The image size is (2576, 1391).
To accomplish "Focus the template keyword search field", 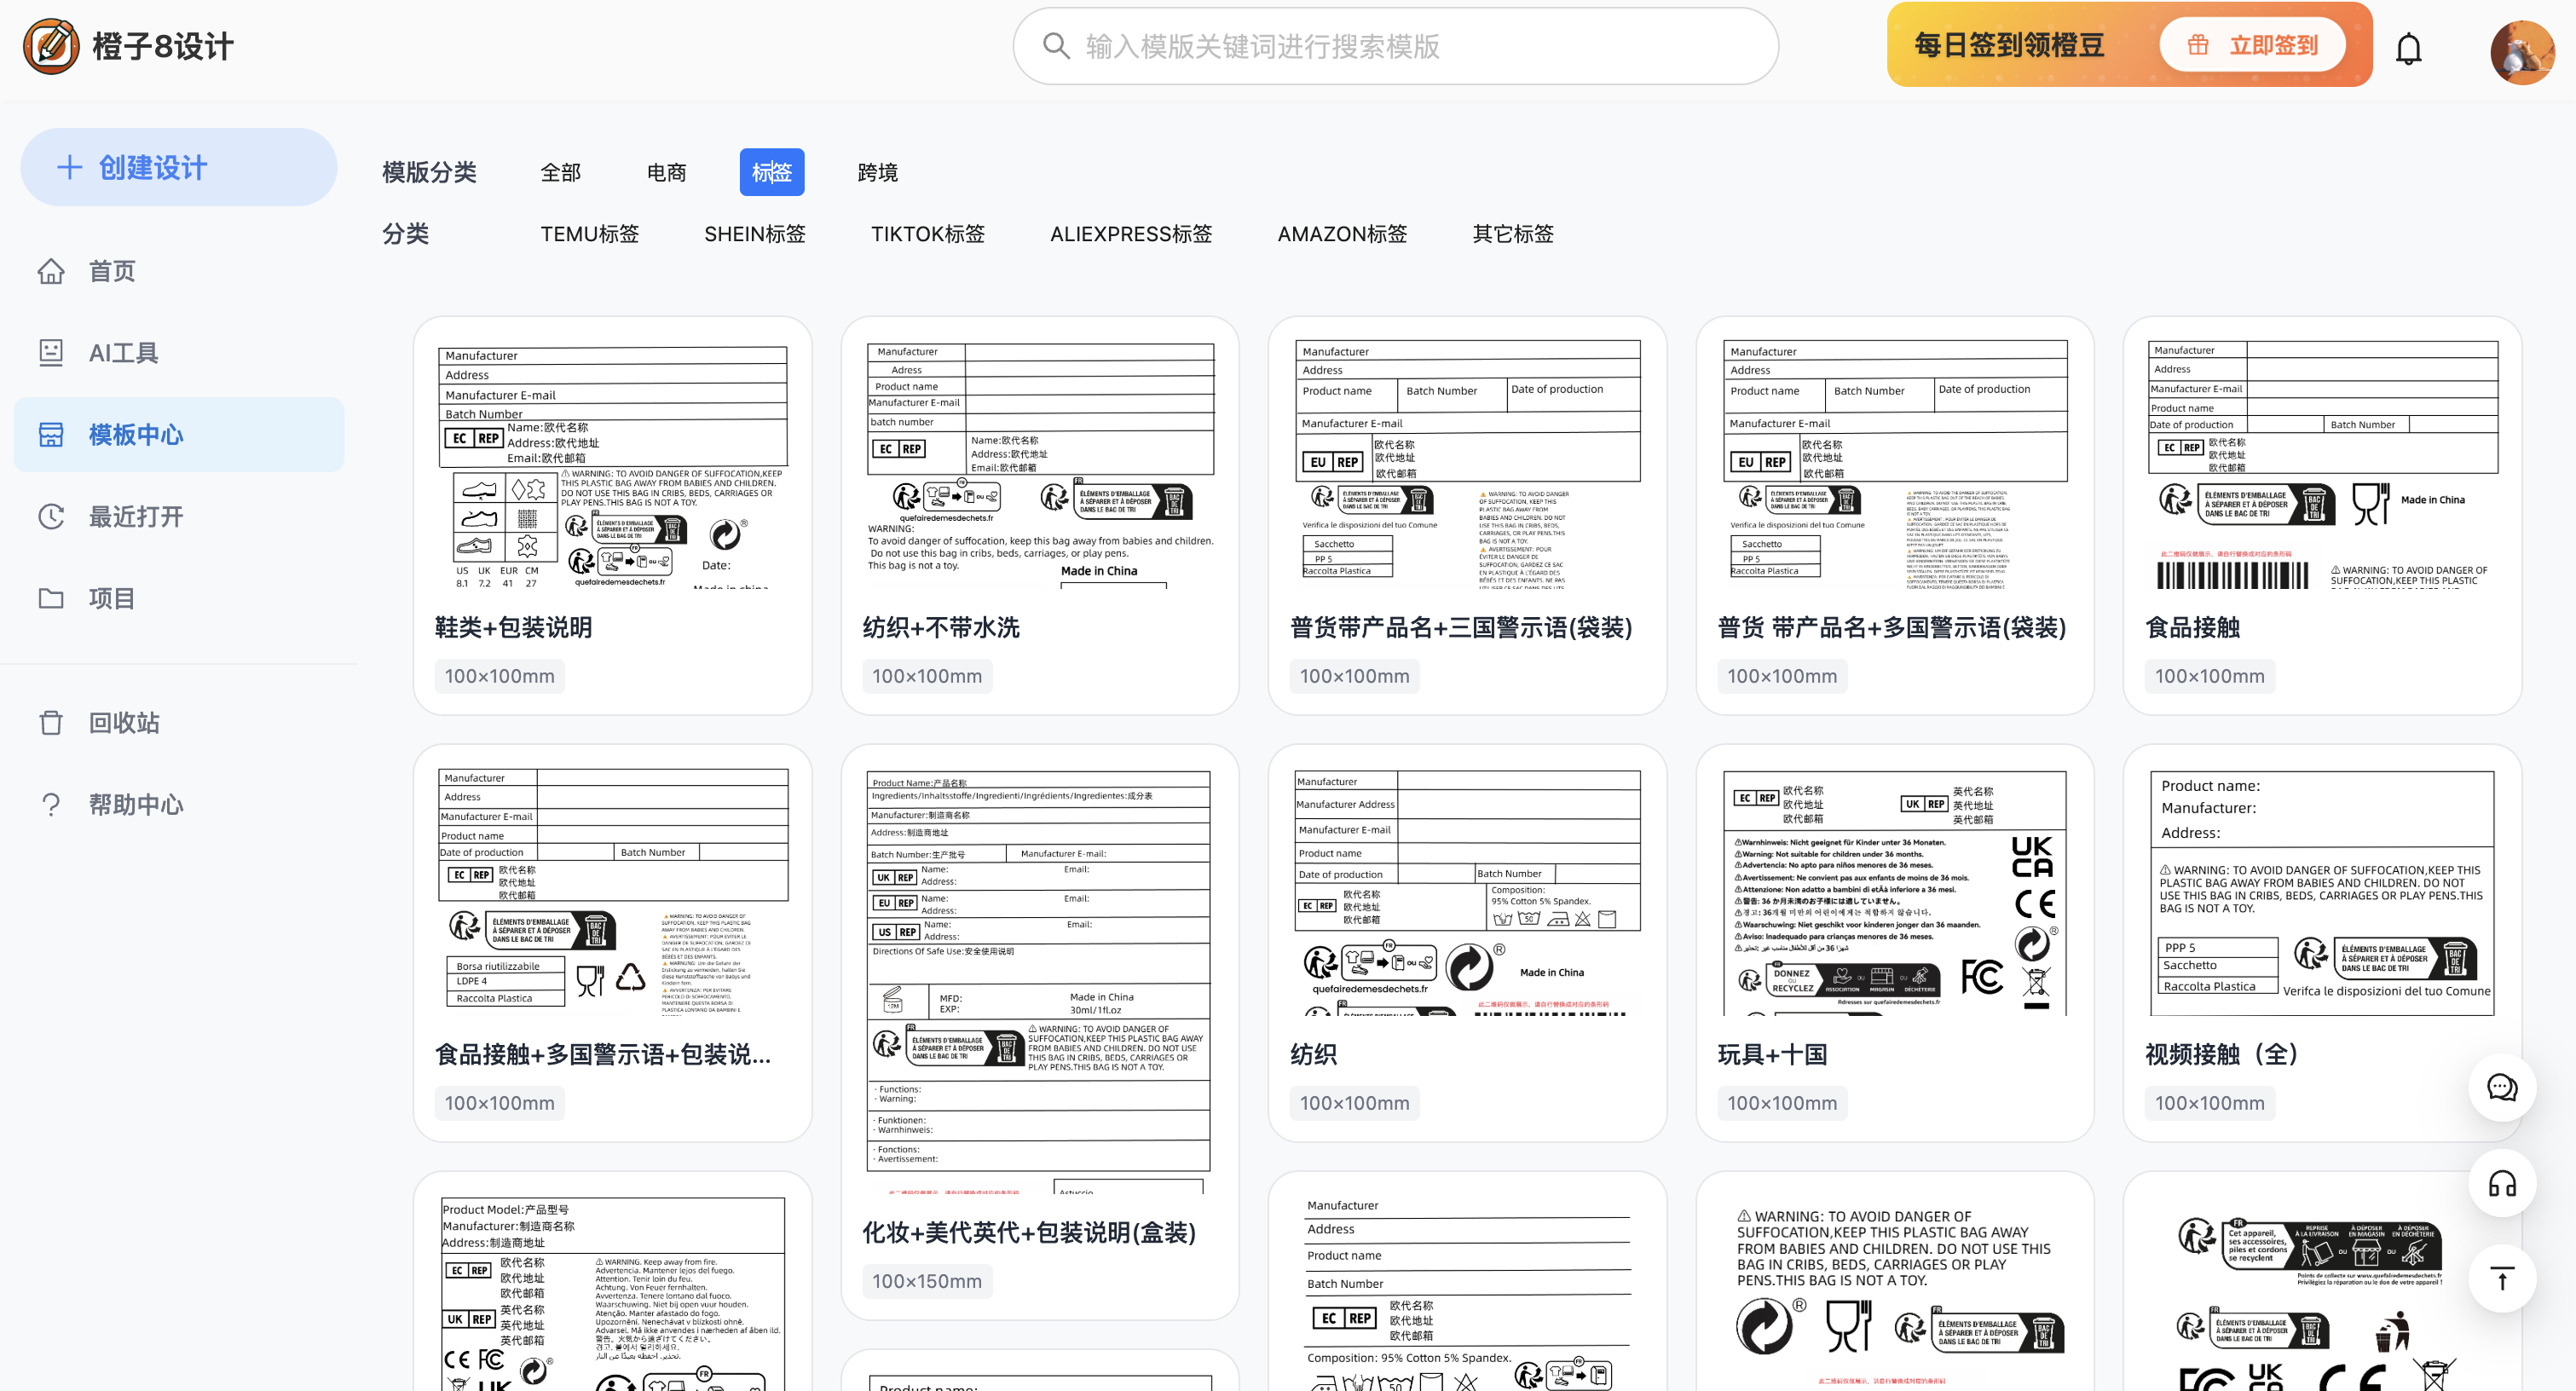I will 1395,46.
